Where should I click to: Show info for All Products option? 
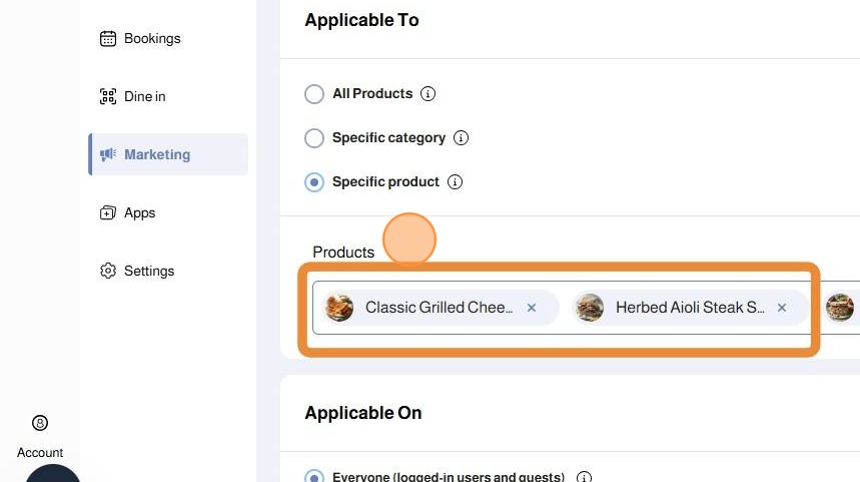coord(428,94)
